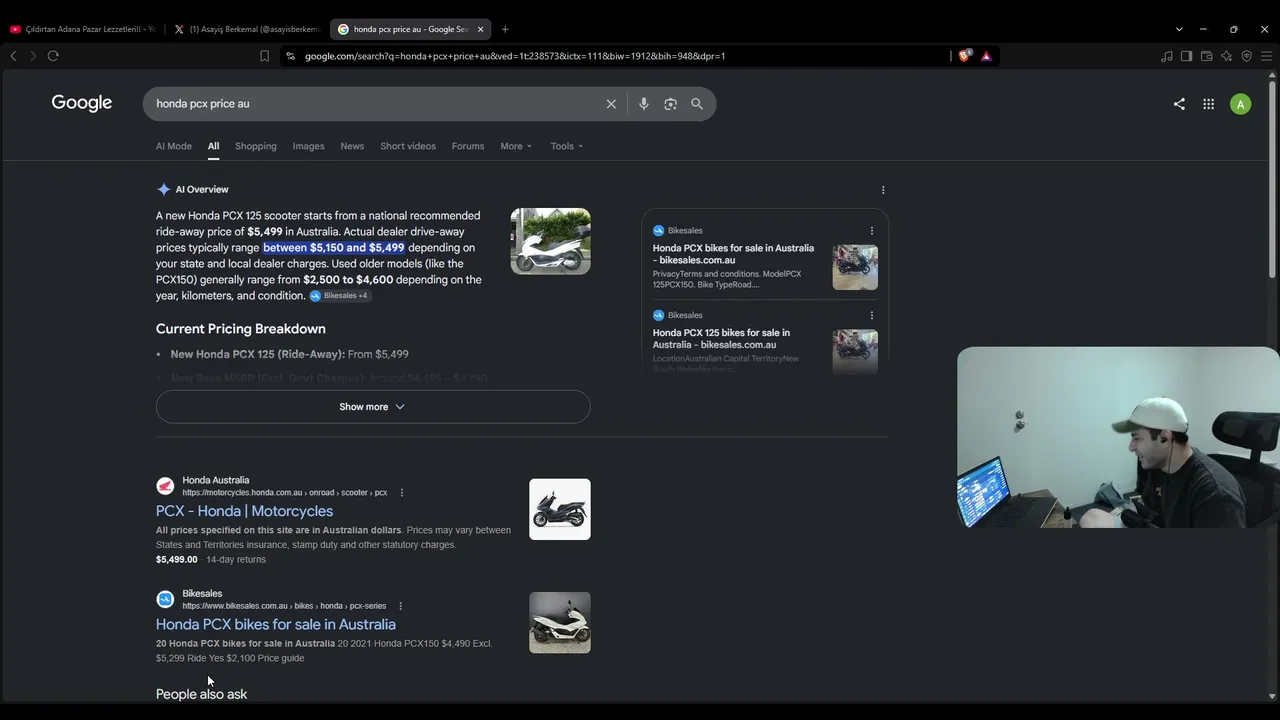
Task: Select the Forums search tab
Action: click(468, 146)
